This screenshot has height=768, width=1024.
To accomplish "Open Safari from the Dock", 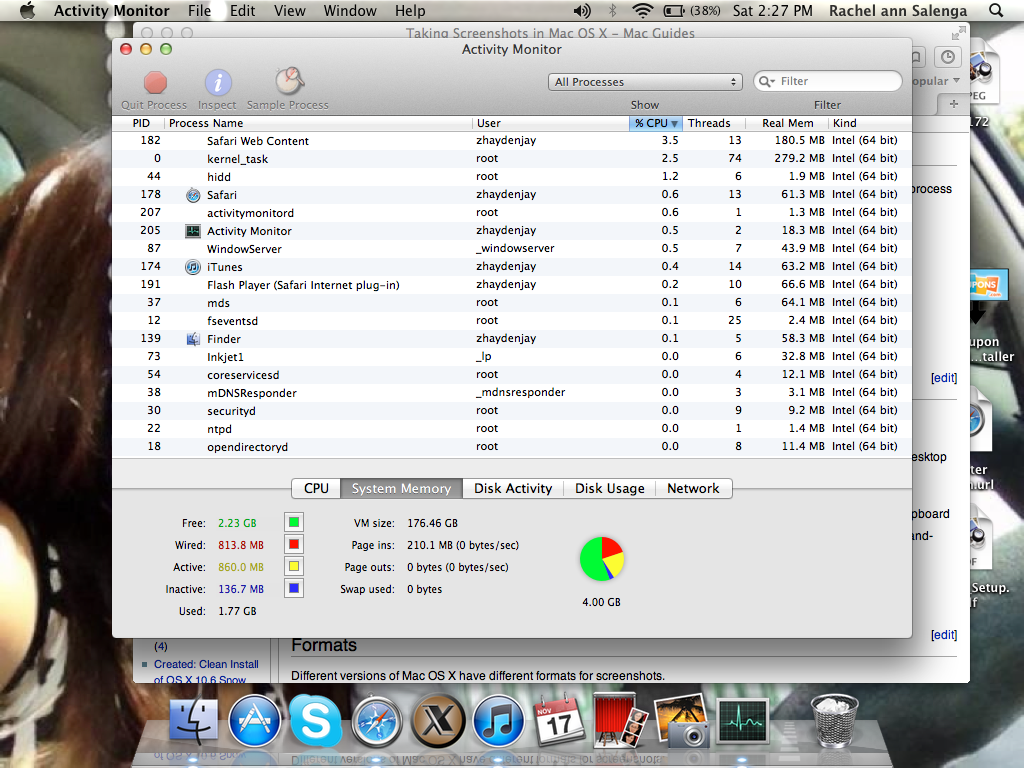I will coord(377,722).
